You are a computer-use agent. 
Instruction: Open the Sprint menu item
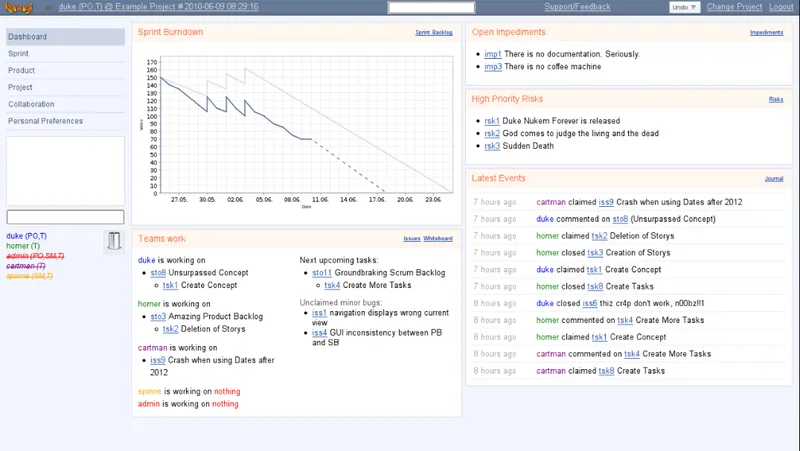pos(18,54)
